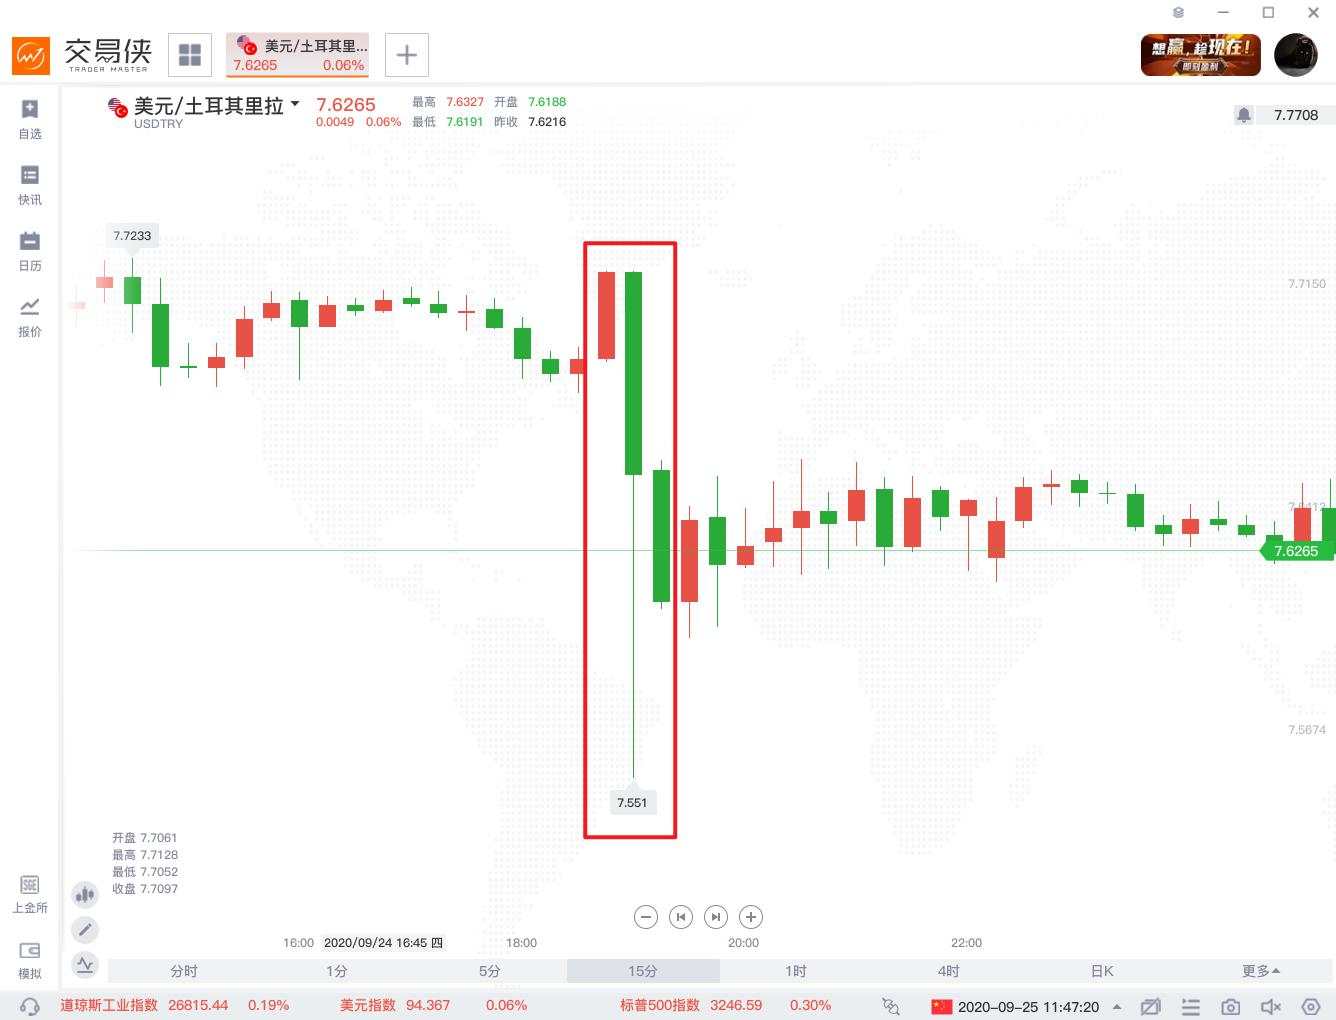This screenshot has height=1020, width=1336.
Task: Zoom out the chart with the minus button
Action: pyautogui.click(x=646, y=917)
